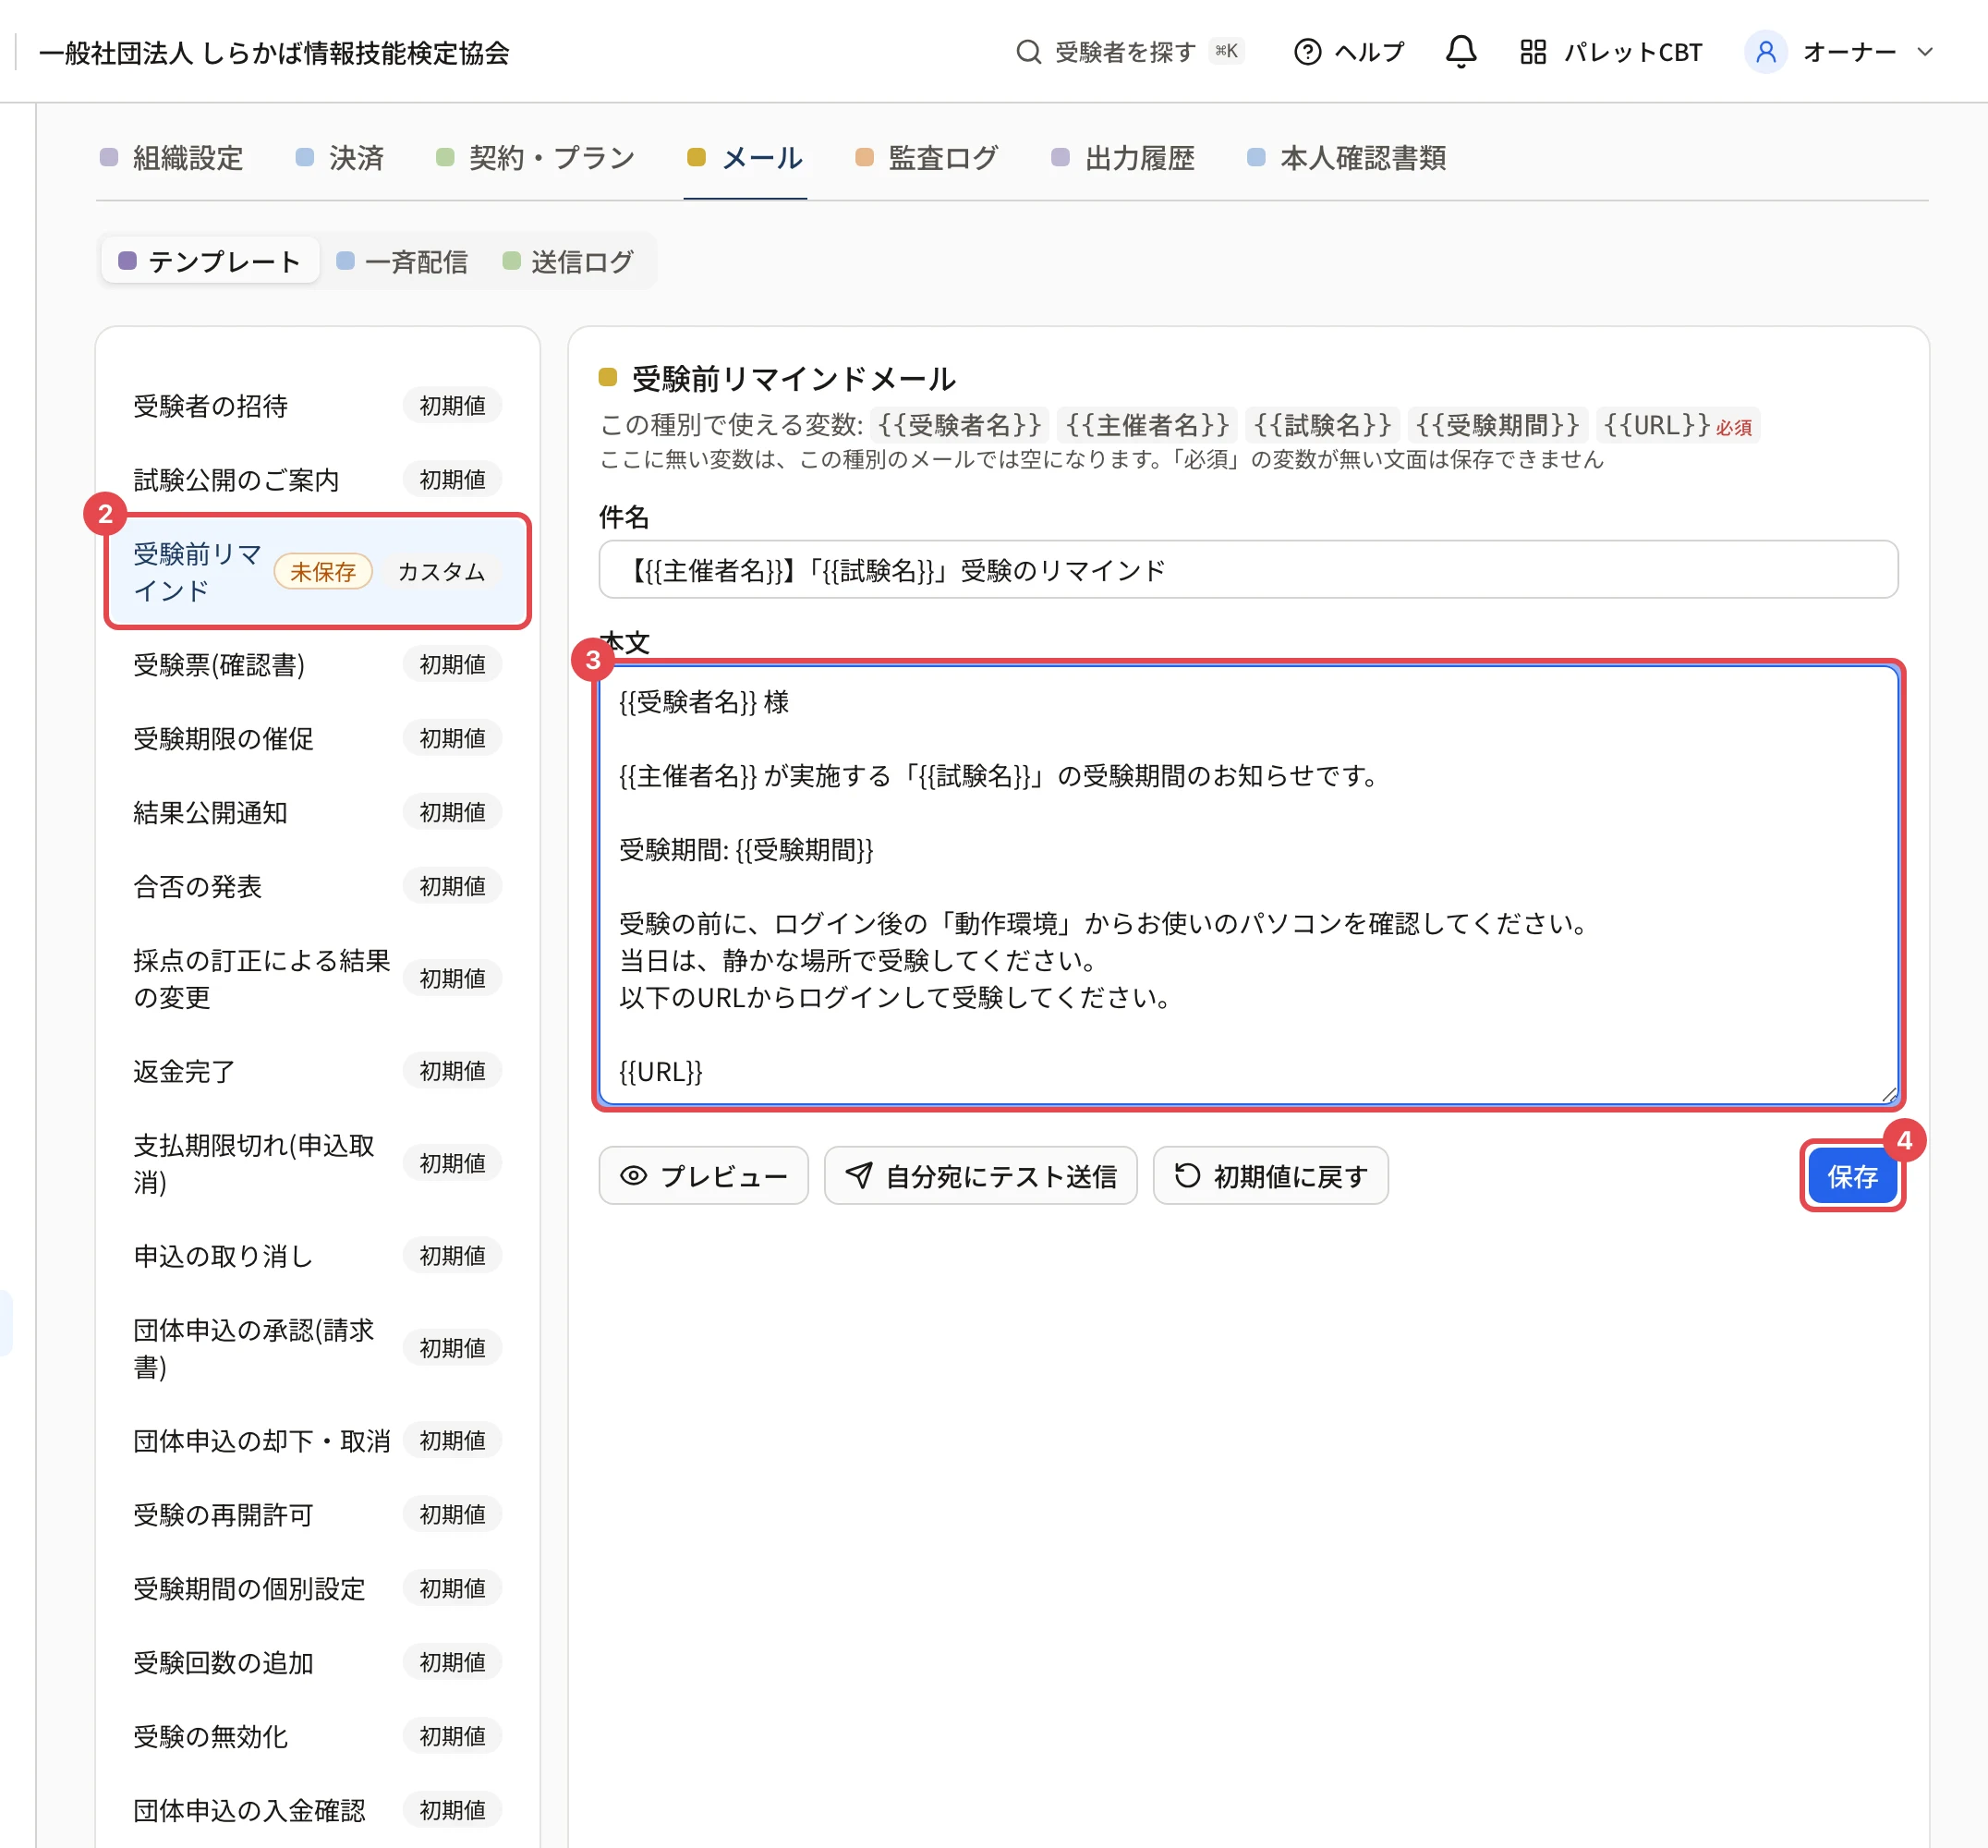
Task: Go to 本人確認書類 tab
Action: point(1346,158)
